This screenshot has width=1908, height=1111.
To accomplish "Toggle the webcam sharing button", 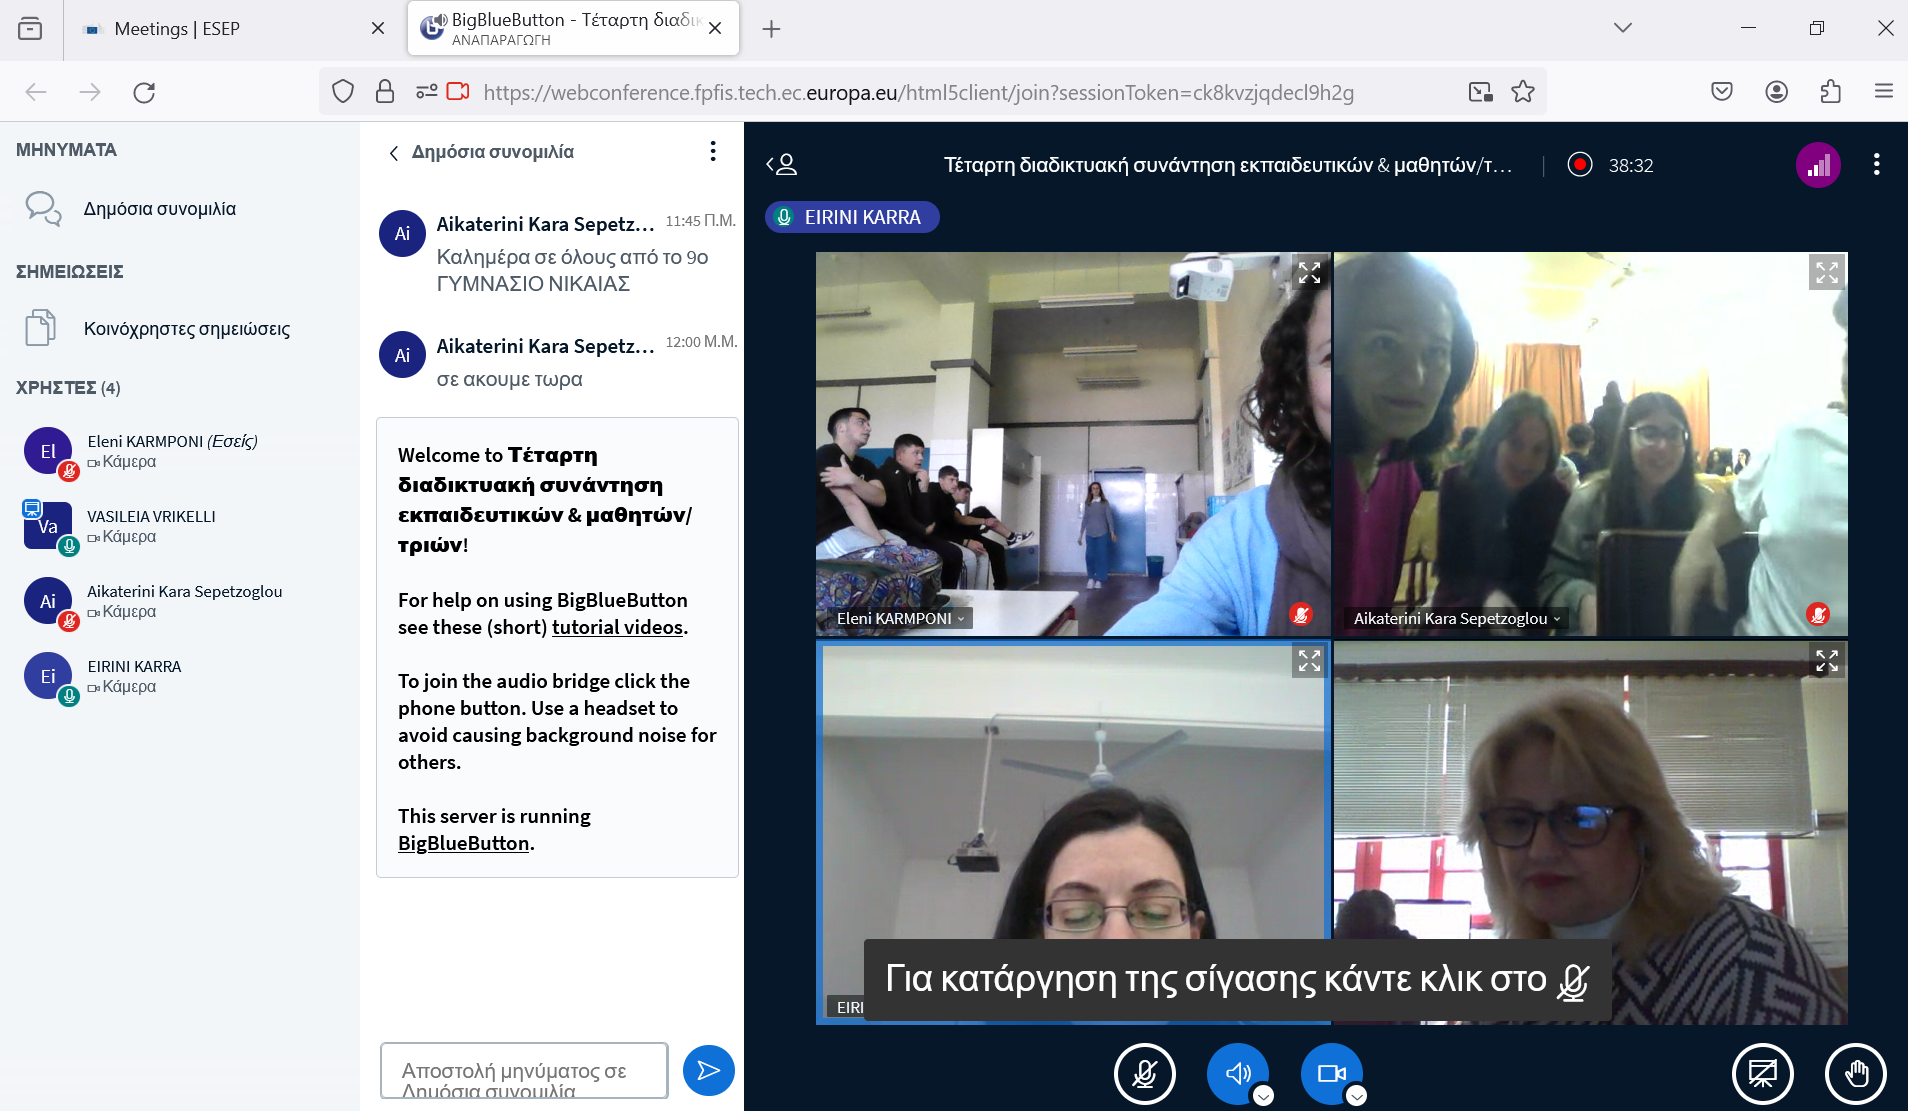I will tap(1330, 1073).
